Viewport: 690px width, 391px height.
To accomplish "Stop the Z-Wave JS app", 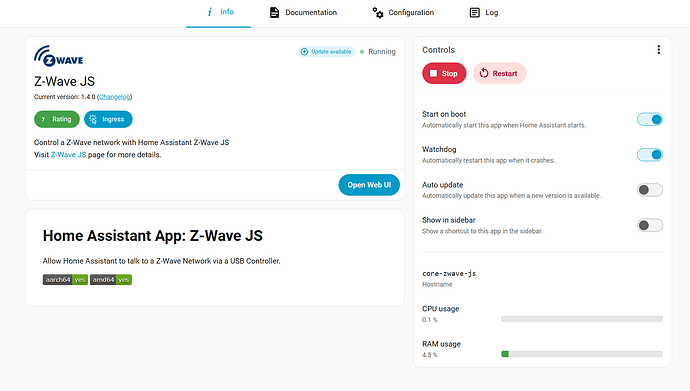I will pyautogui.click(x=444, y=73).
